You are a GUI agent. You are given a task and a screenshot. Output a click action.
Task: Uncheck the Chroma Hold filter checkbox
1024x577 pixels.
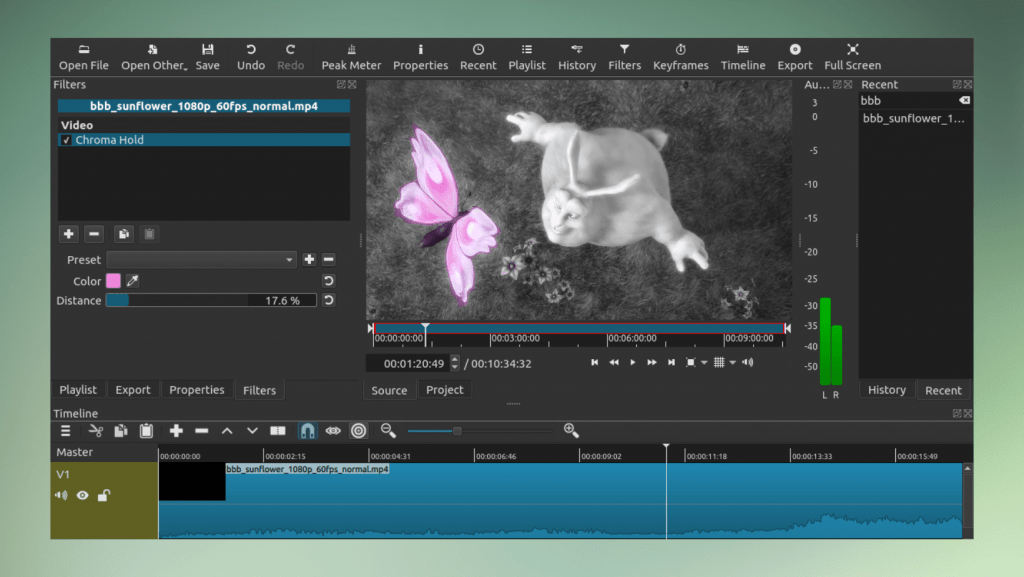[66, 140]
